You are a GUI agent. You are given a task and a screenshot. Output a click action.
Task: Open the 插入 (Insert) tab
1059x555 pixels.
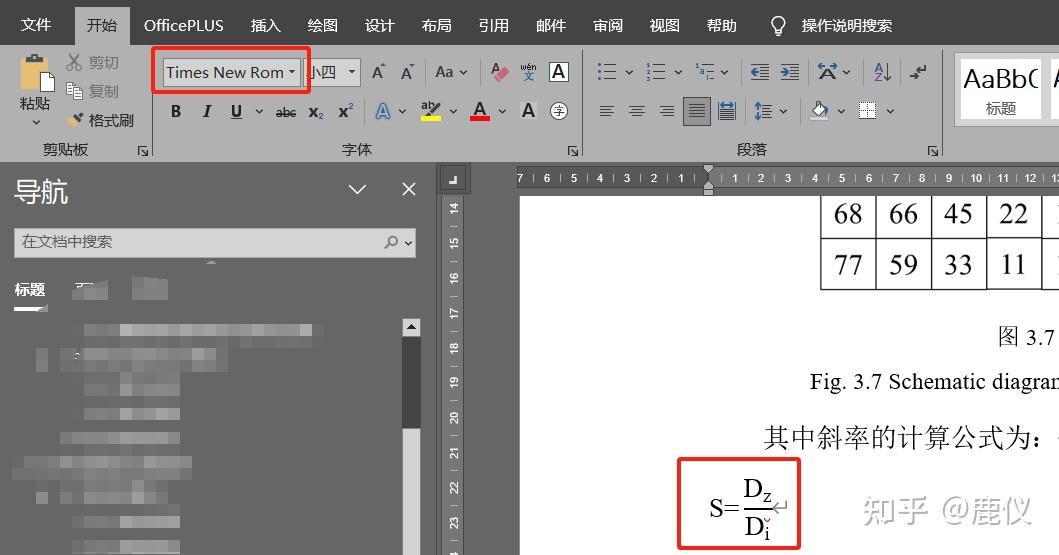coord(265,25)
